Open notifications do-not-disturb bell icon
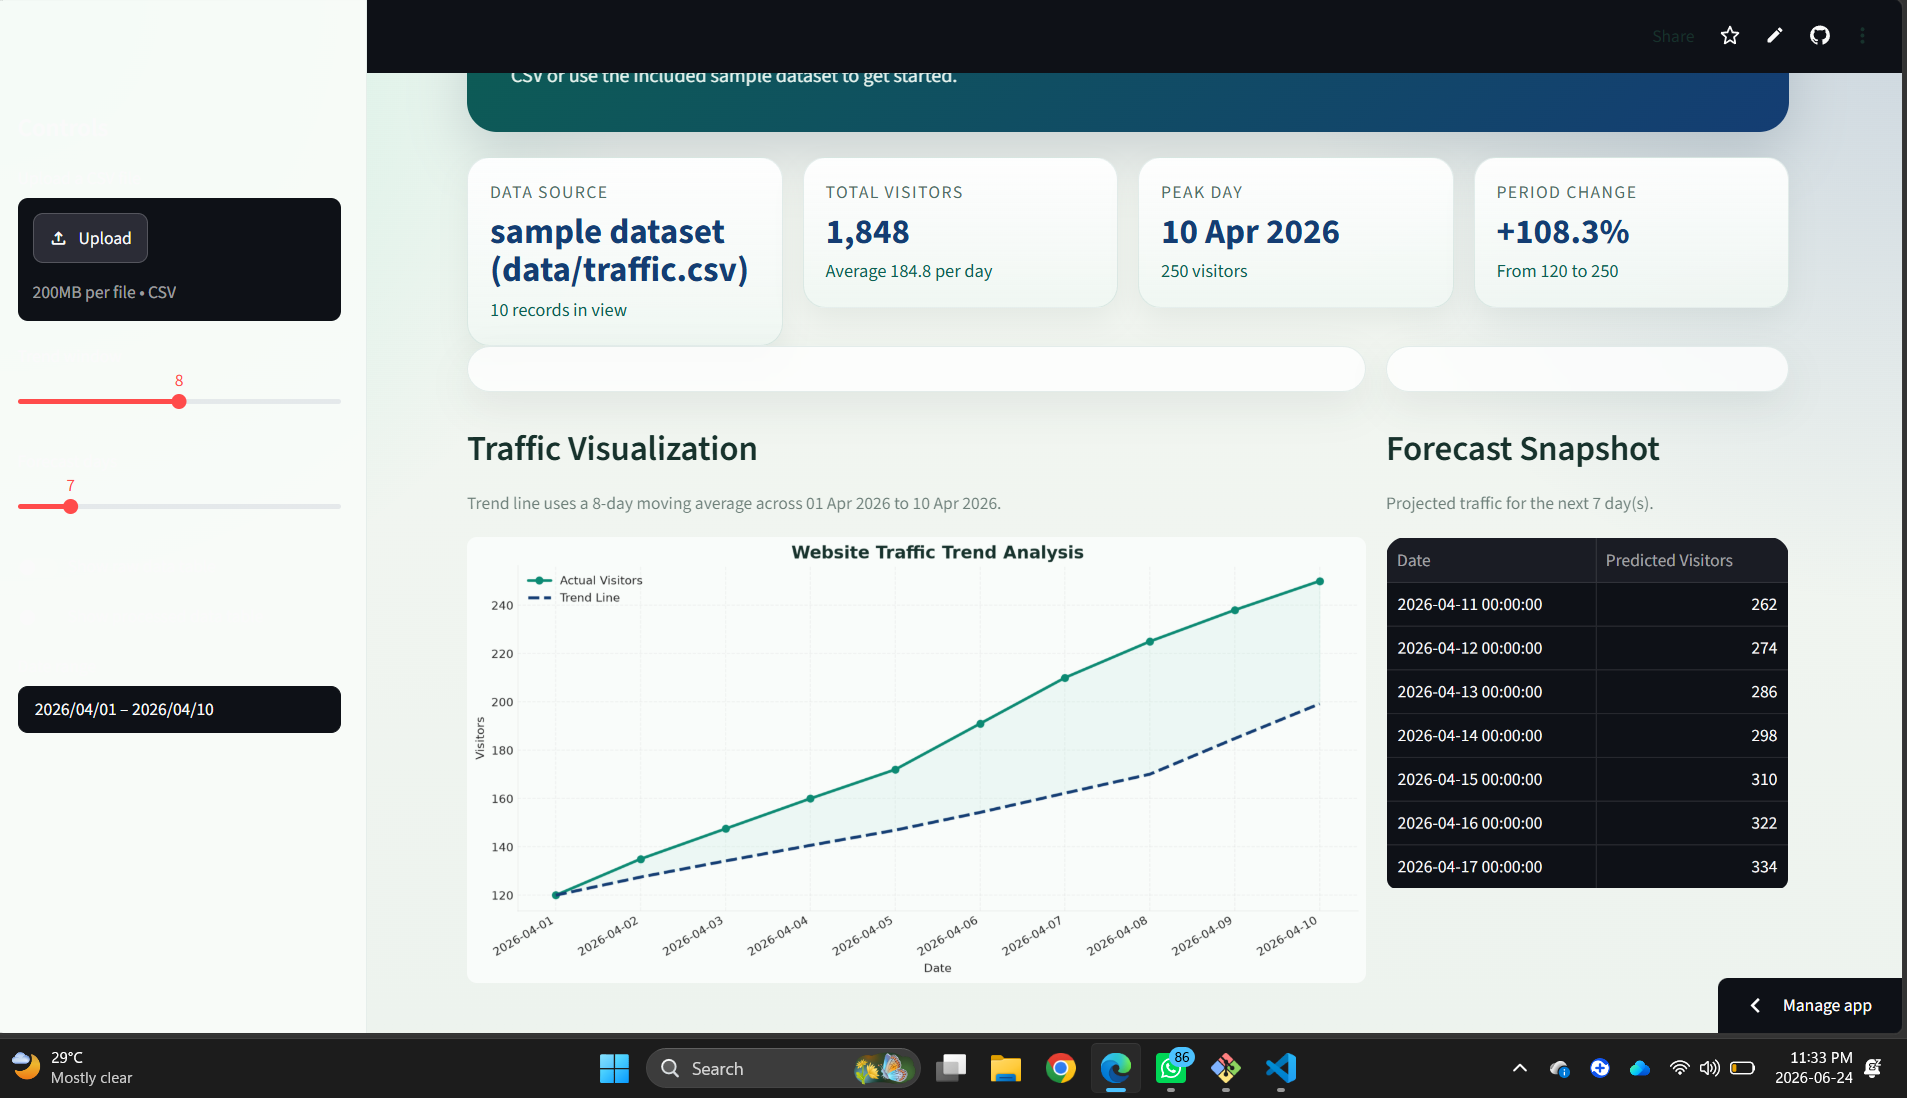Image resolution: width=1907 pixels, height=1098 pixels. click(x=1873, y=1068)
